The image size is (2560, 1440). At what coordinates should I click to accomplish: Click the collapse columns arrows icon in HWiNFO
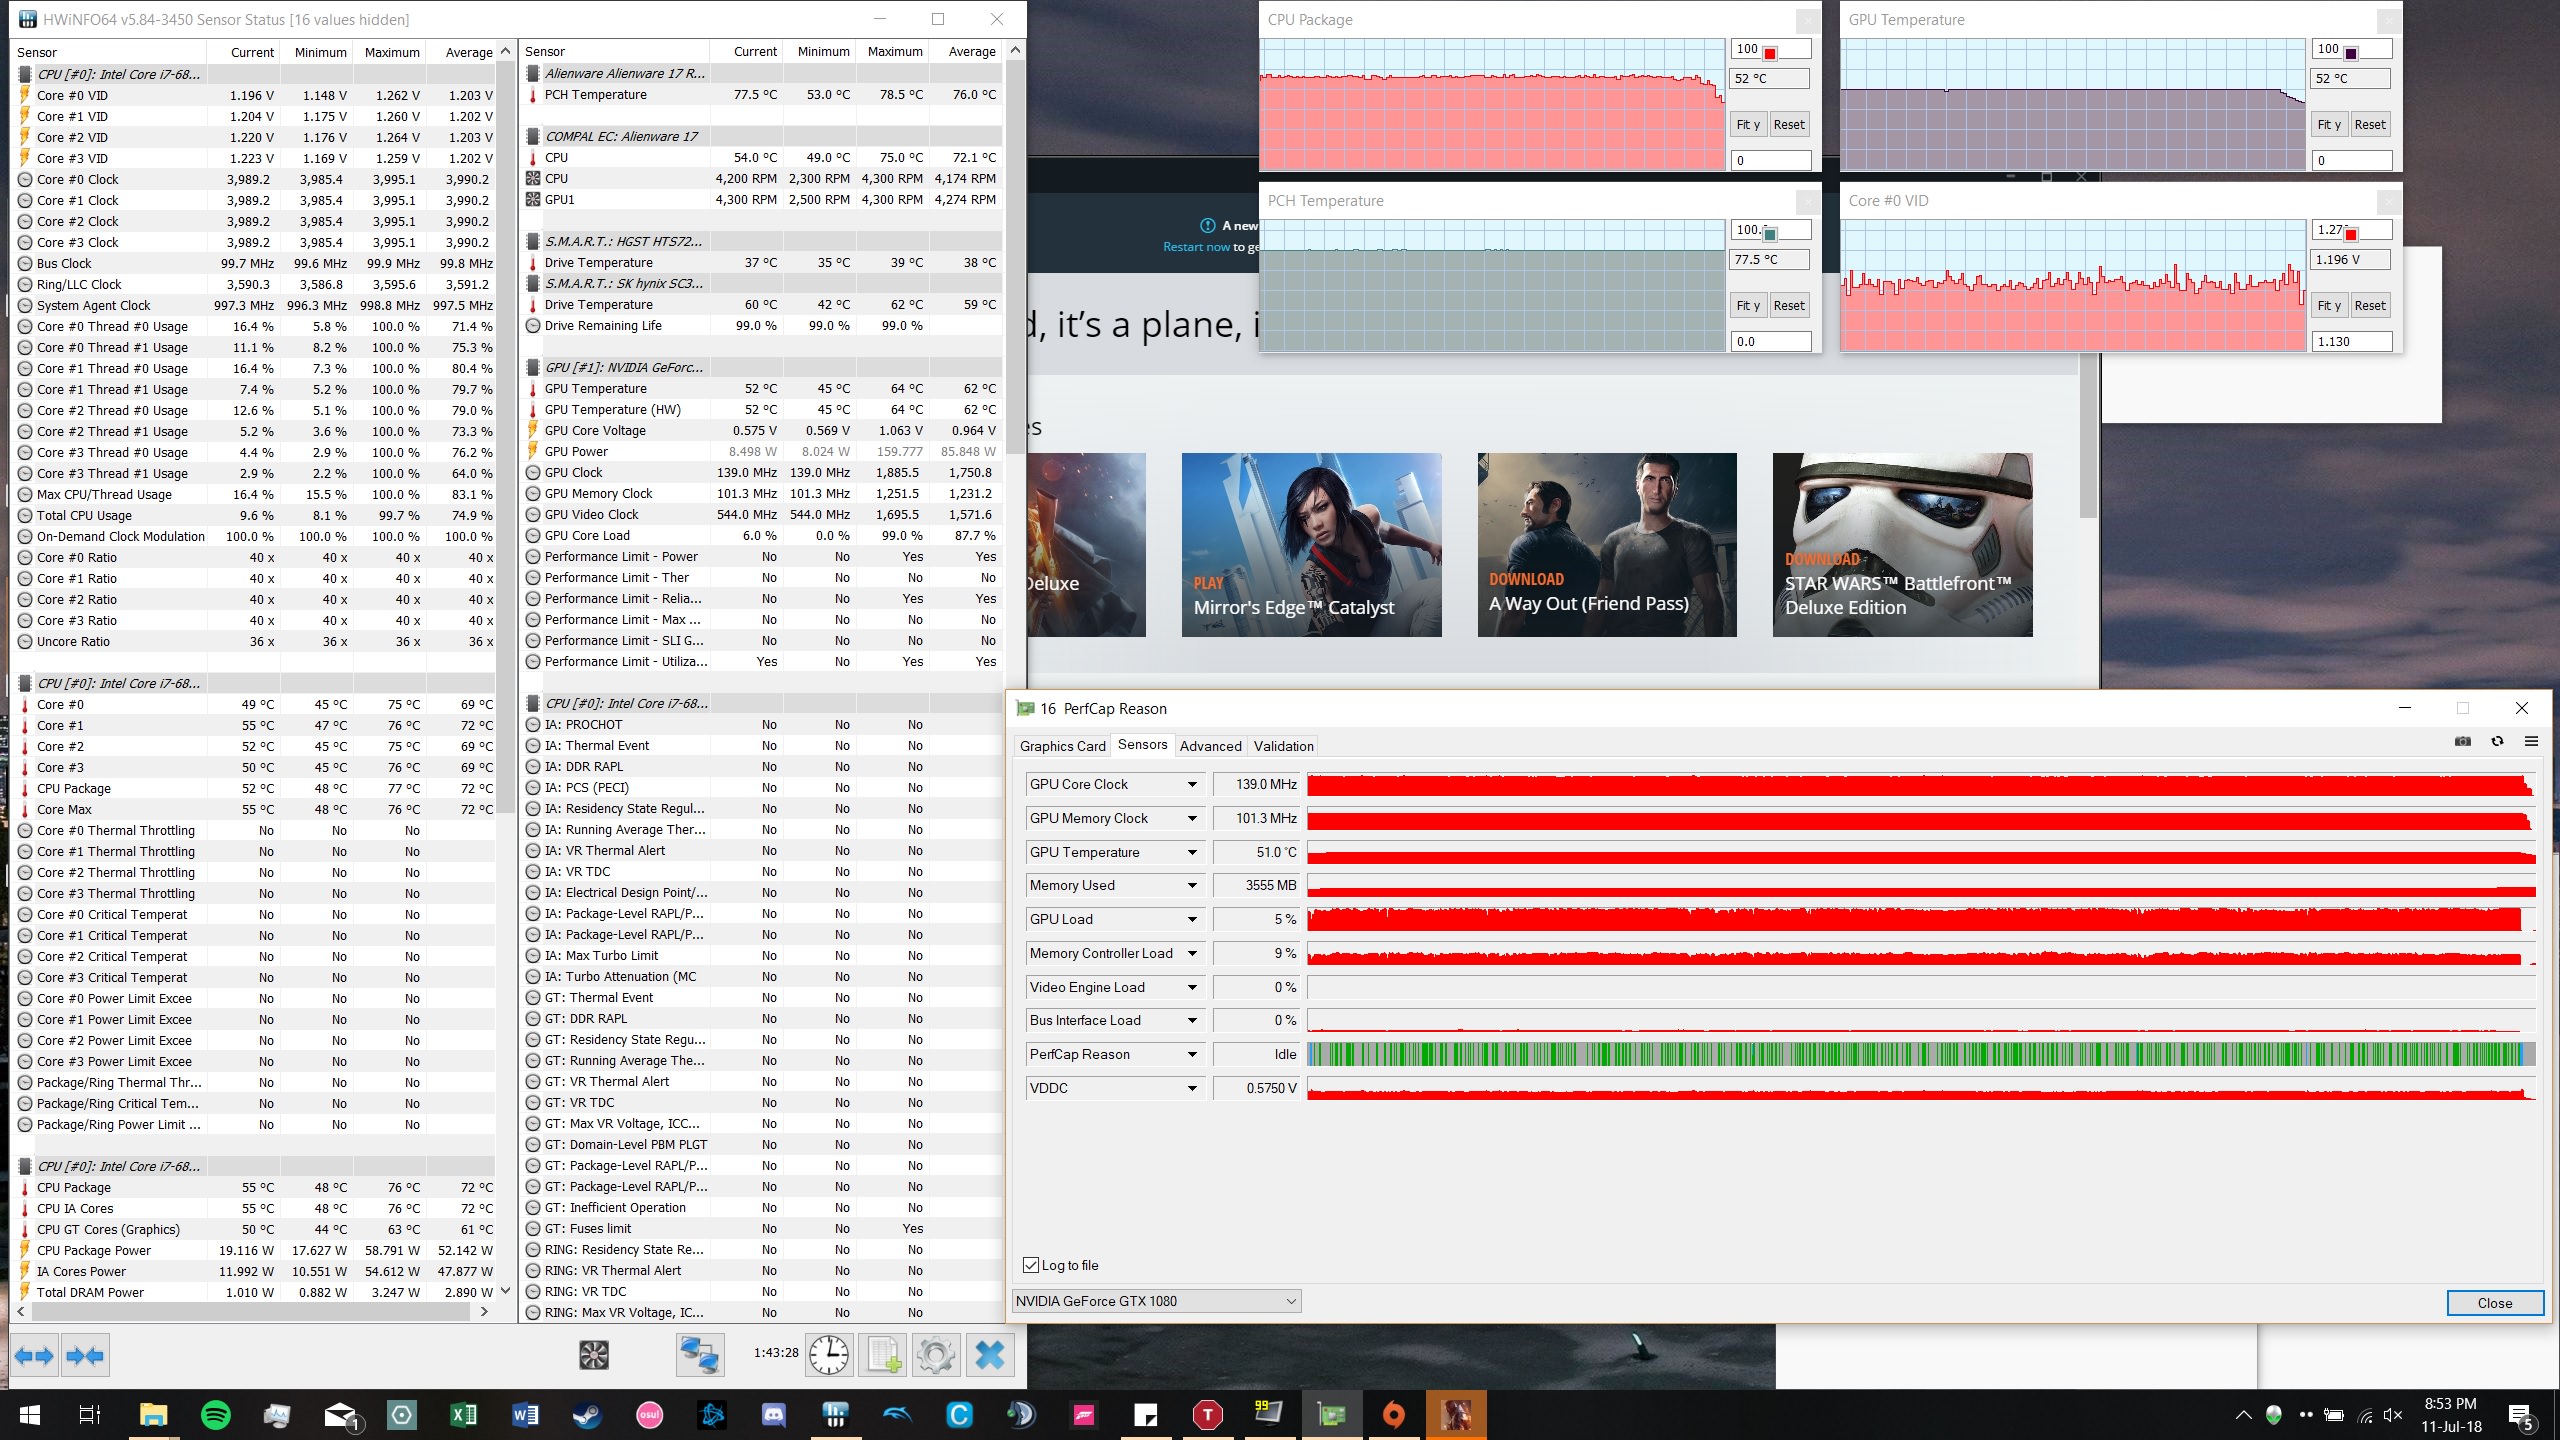(85, 1356)
